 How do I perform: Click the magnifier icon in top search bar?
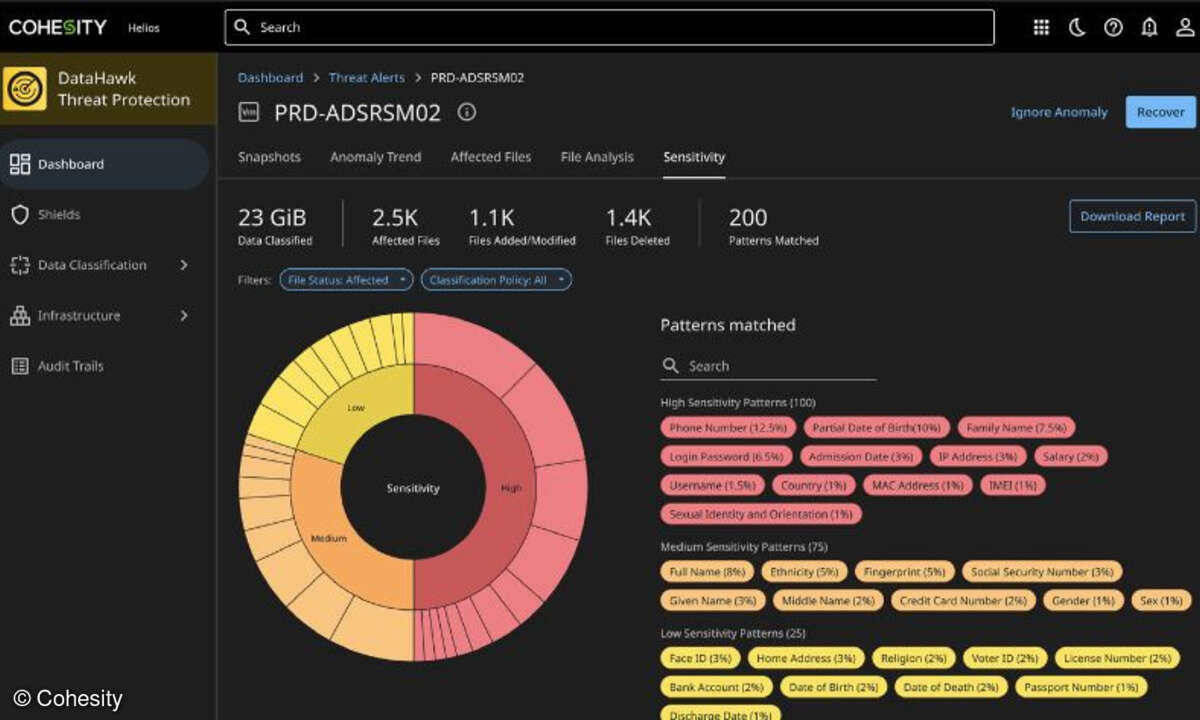click(242, 27)
